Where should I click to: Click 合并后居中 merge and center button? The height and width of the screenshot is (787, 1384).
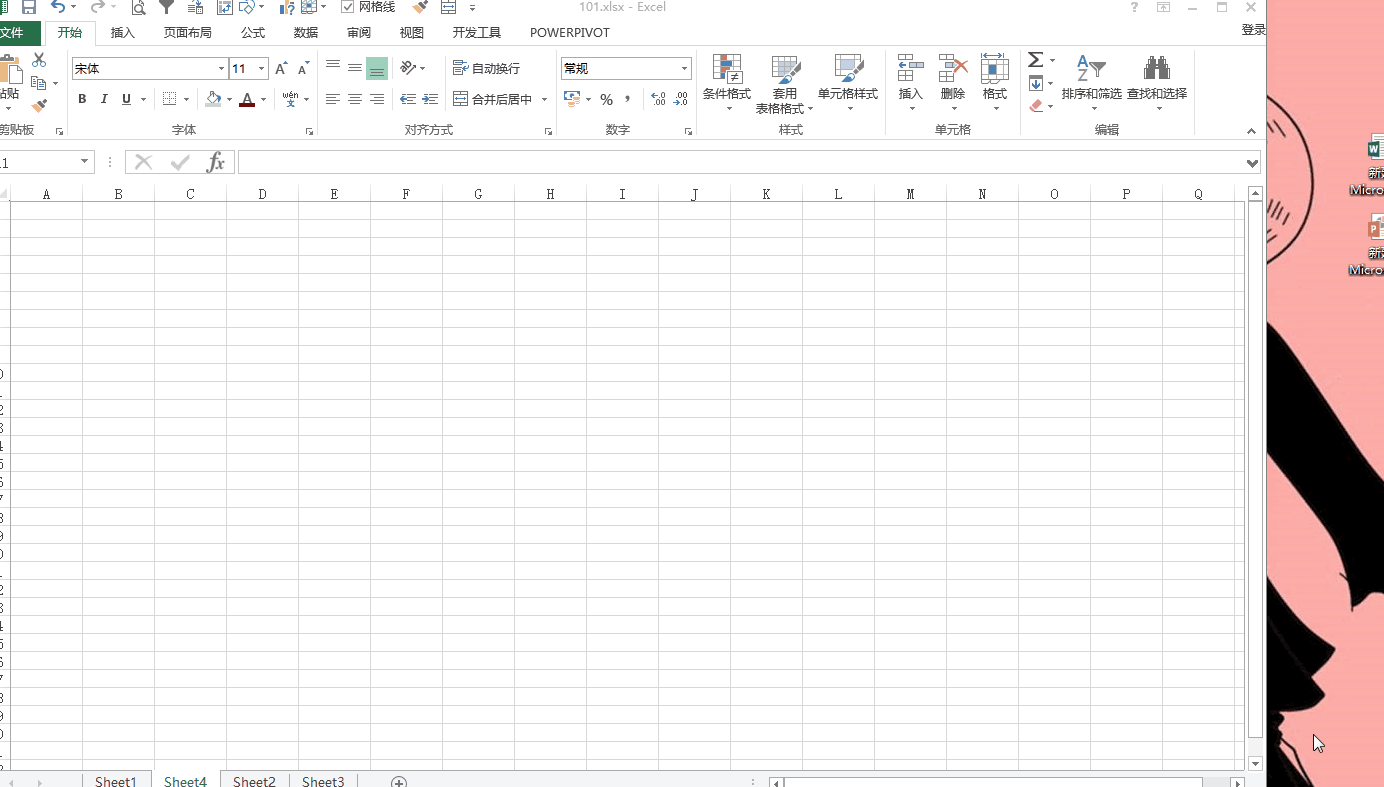point(493,99)
